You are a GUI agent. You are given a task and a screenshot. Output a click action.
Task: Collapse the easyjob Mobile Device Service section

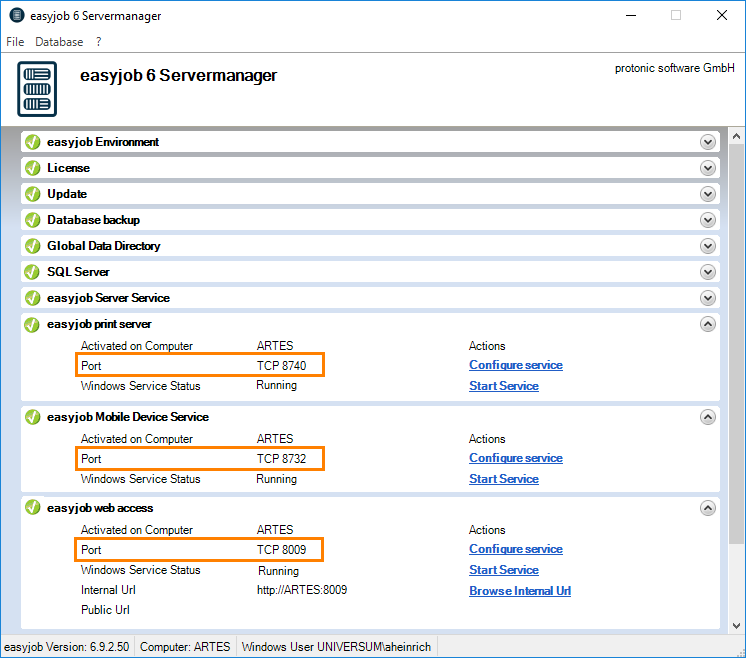[x=708, y=417]
